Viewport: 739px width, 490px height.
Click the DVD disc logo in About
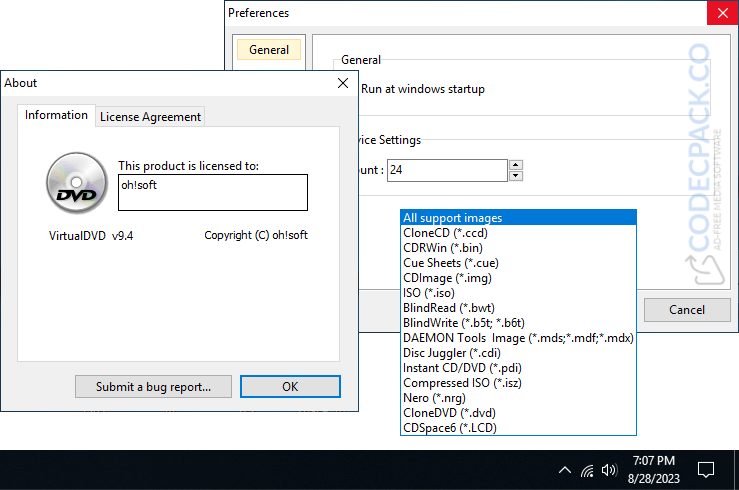(77, 183)
